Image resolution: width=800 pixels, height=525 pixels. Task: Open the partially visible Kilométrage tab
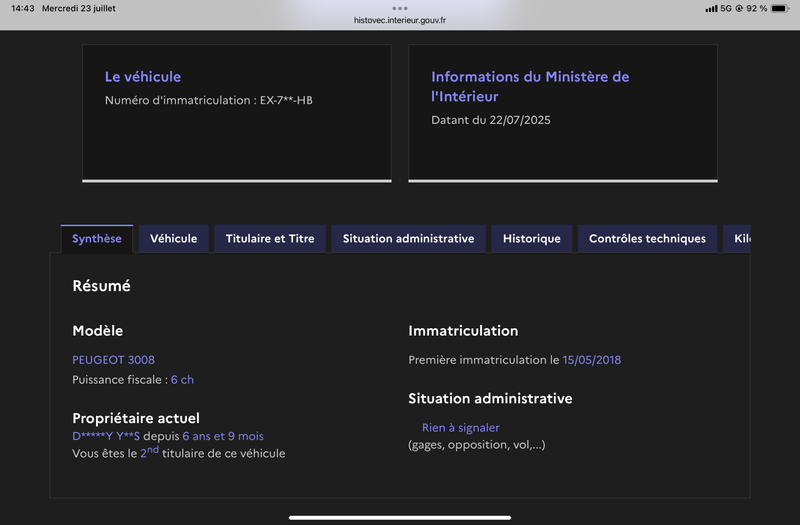(x=737, y=239)
